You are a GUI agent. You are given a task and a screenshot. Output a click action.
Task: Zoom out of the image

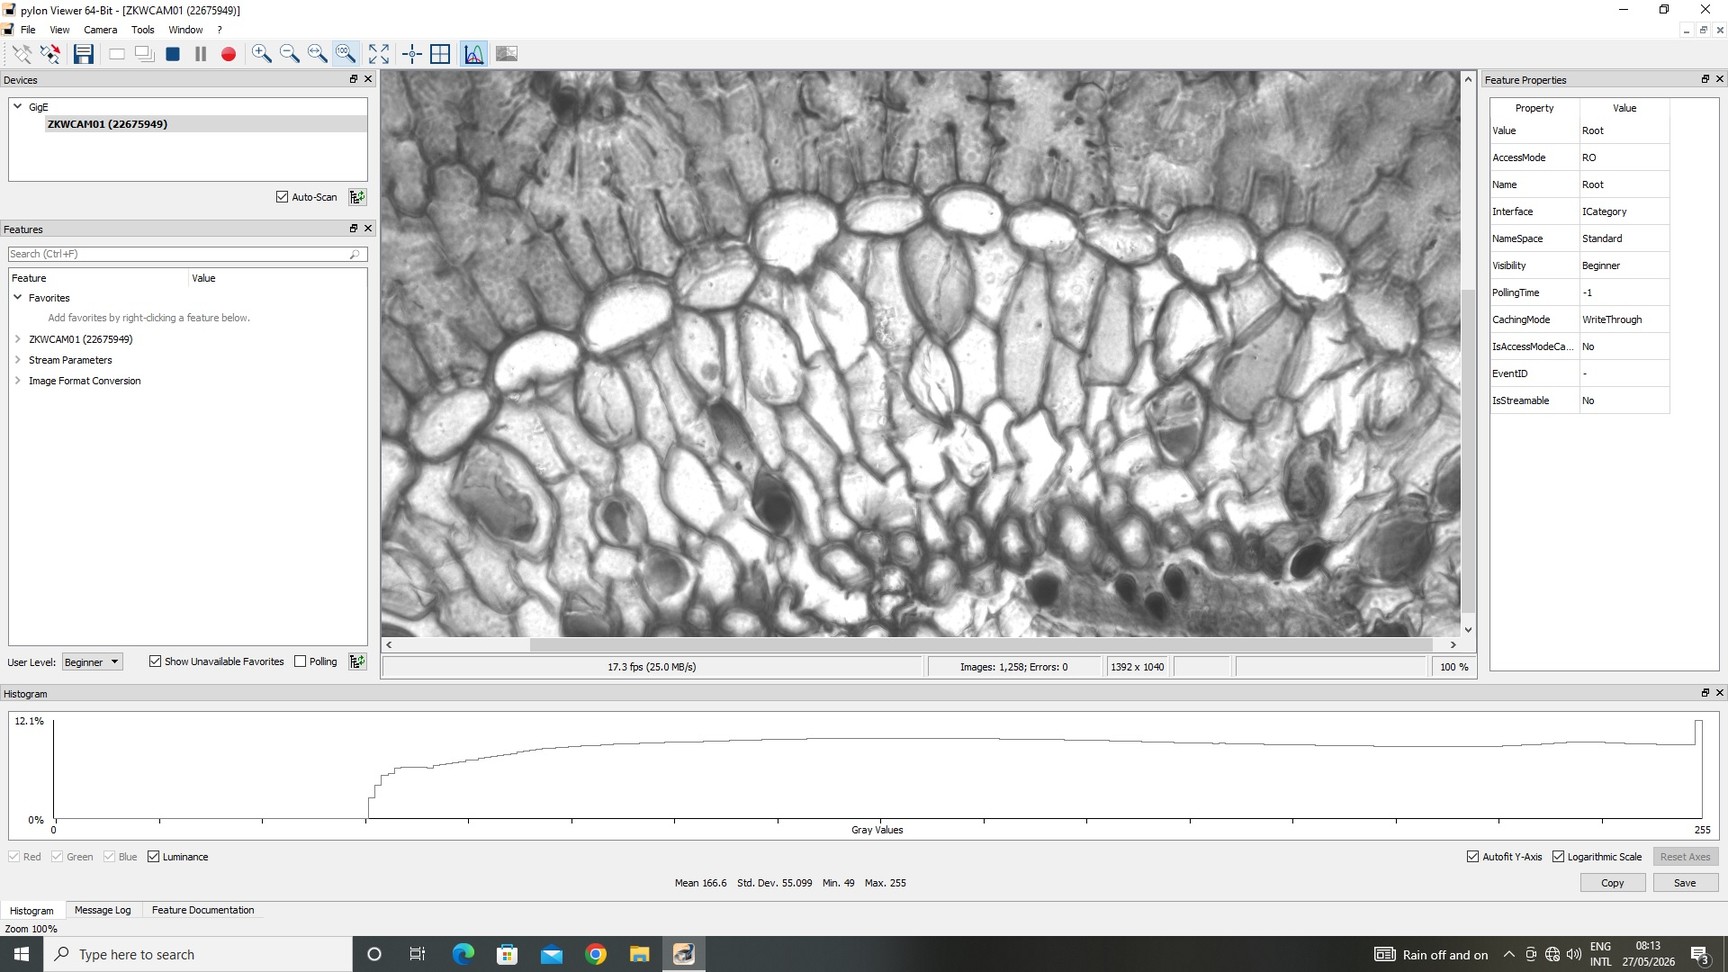pos(290,54)
